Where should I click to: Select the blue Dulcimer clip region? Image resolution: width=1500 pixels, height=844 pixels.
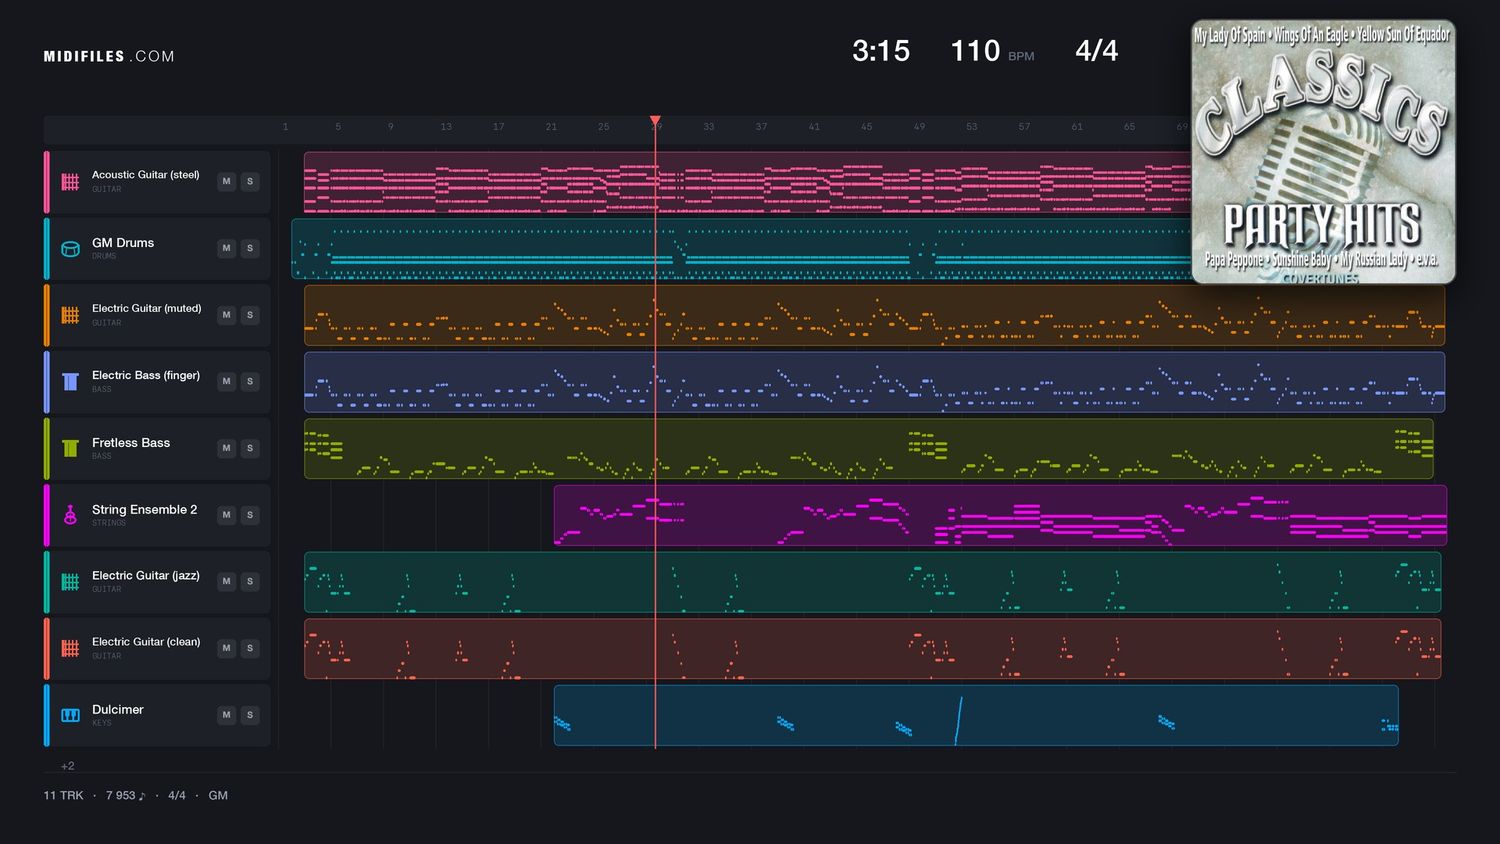[976, 715]
